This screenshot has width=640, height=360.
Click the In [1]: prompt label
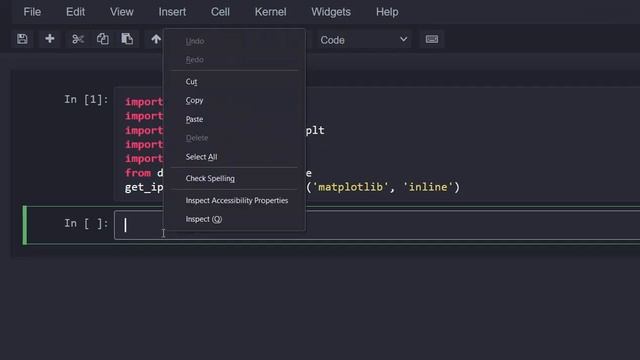pos(86,100)
